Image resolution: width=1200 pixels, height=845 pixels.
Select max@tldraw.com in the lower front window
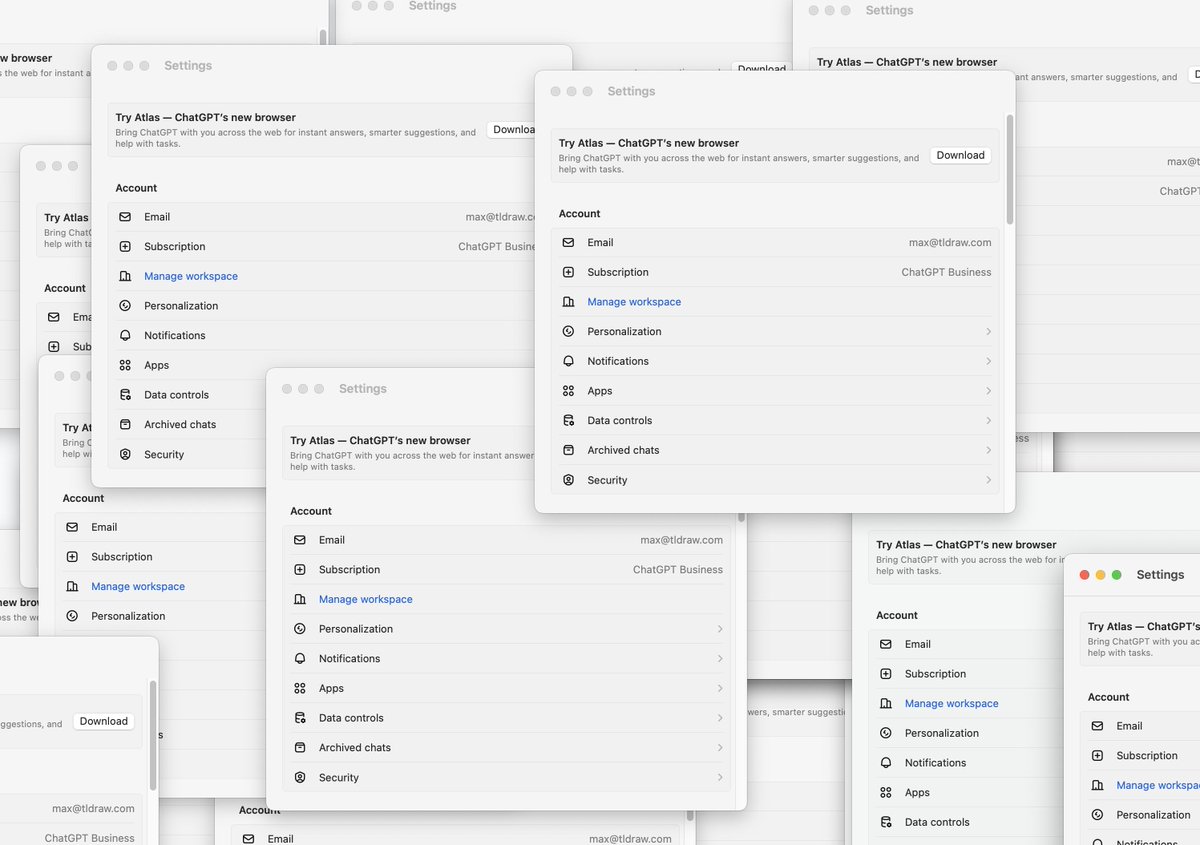(682, 540)
